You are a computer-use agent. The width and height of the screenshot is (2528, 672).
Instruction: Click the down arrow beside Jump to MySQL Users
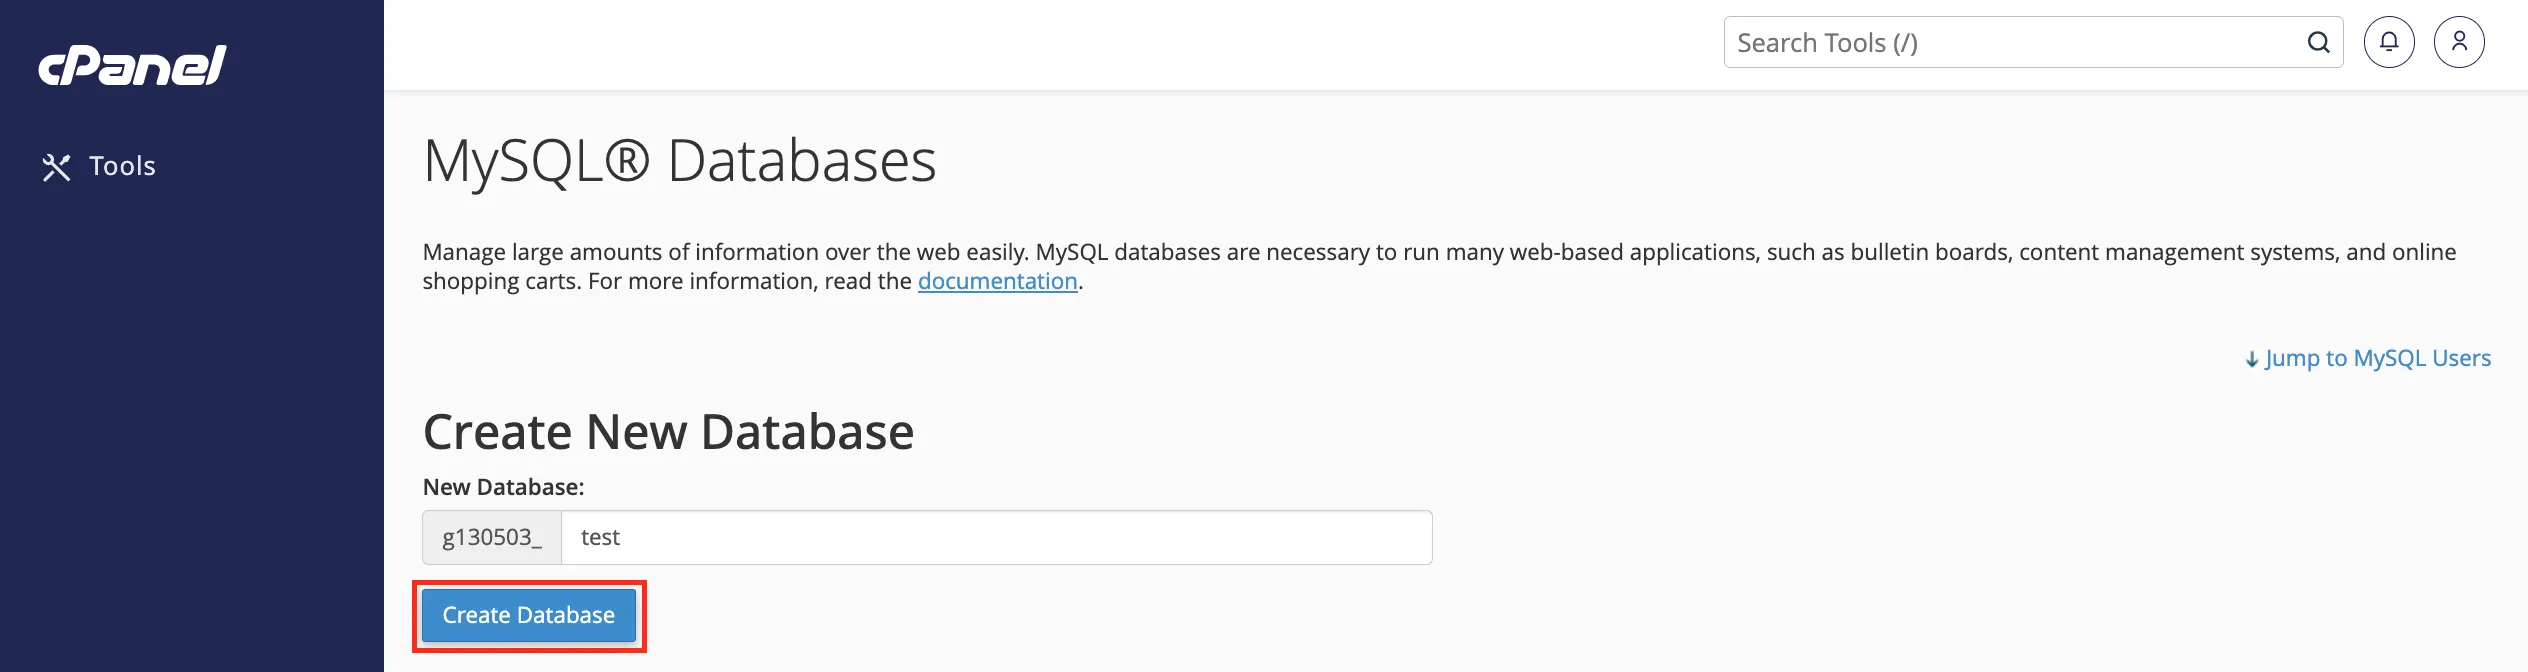click(x=2252, y=359)
